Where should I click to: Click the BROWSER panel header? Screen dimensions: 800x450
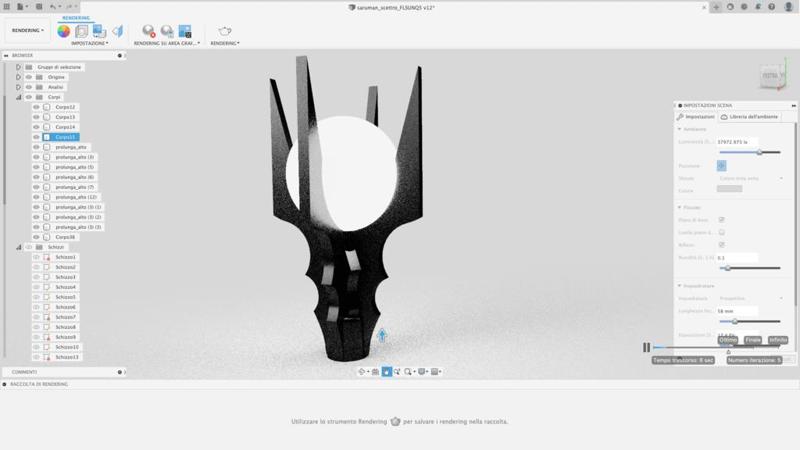coord(64,55)
